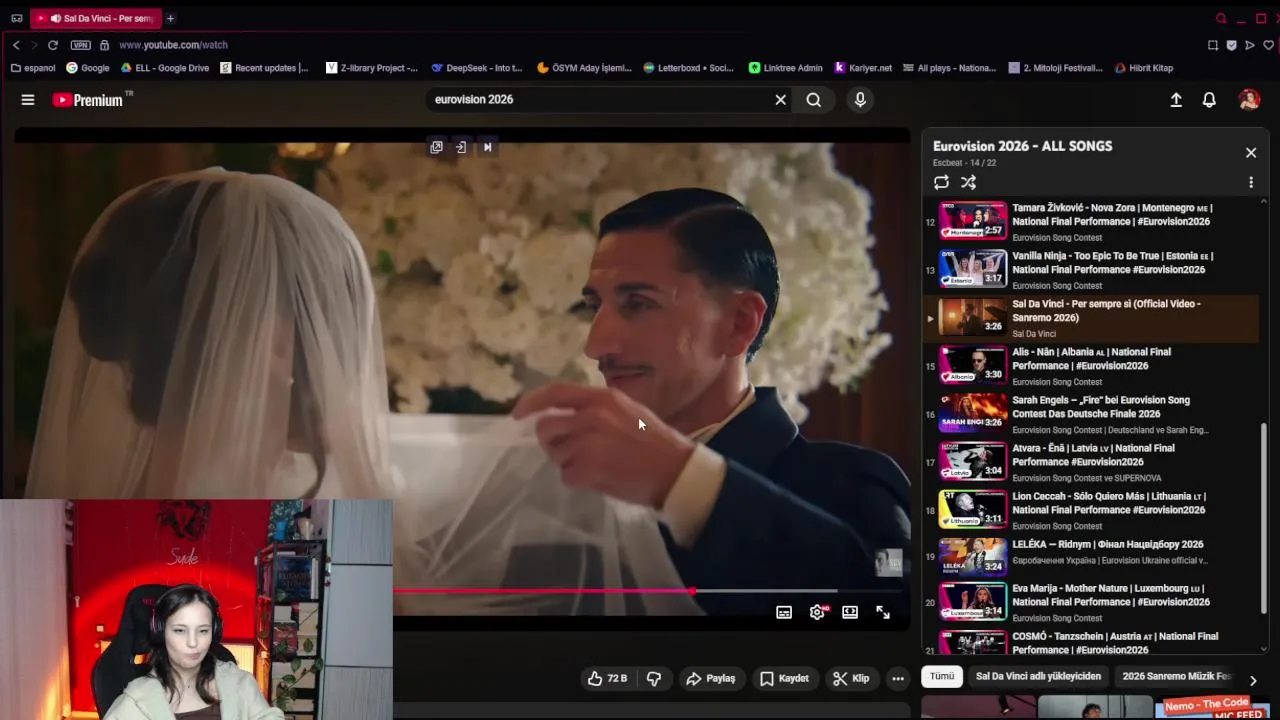Open the YouTube notifications bell
The width and height of the screenshot is (1280, 720).
point(1209,100)
